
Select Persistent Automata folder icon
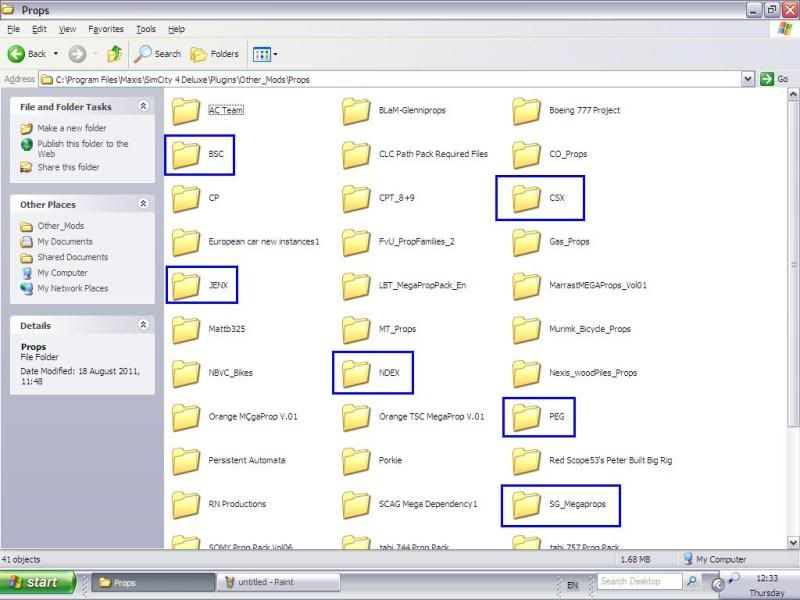tap(186, 461)
